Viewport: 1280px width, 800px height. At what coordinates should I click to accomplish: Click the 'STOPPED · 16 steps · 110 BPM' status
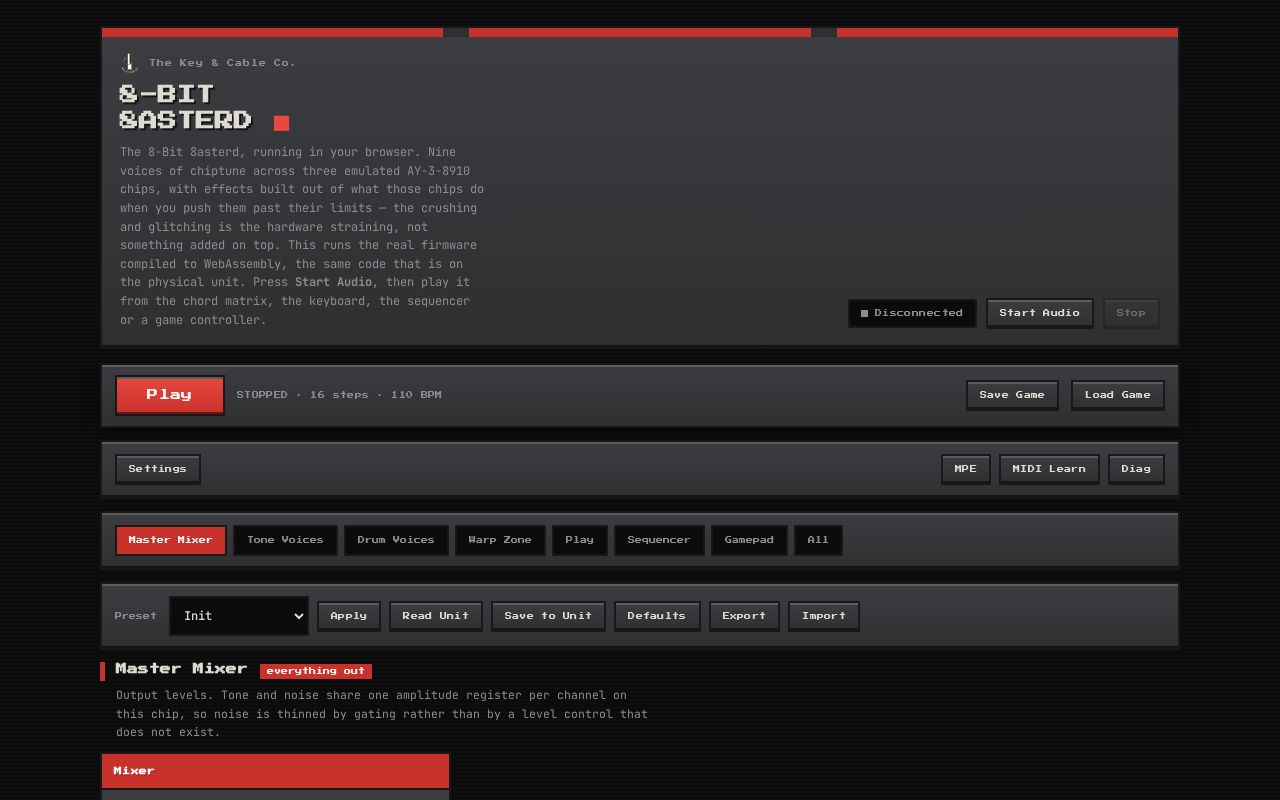(x=339, y=395)
